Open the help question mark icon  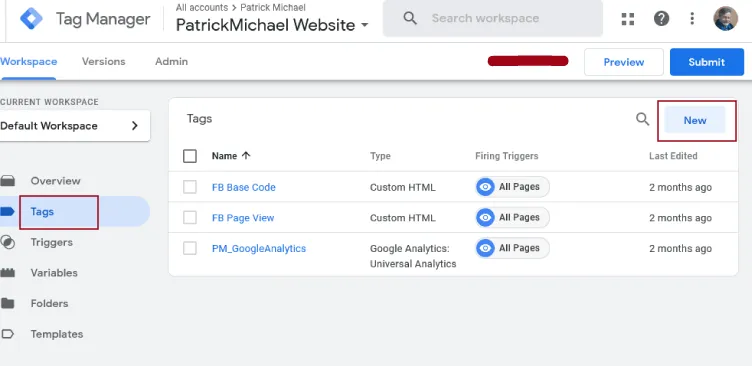coord(661,19)
